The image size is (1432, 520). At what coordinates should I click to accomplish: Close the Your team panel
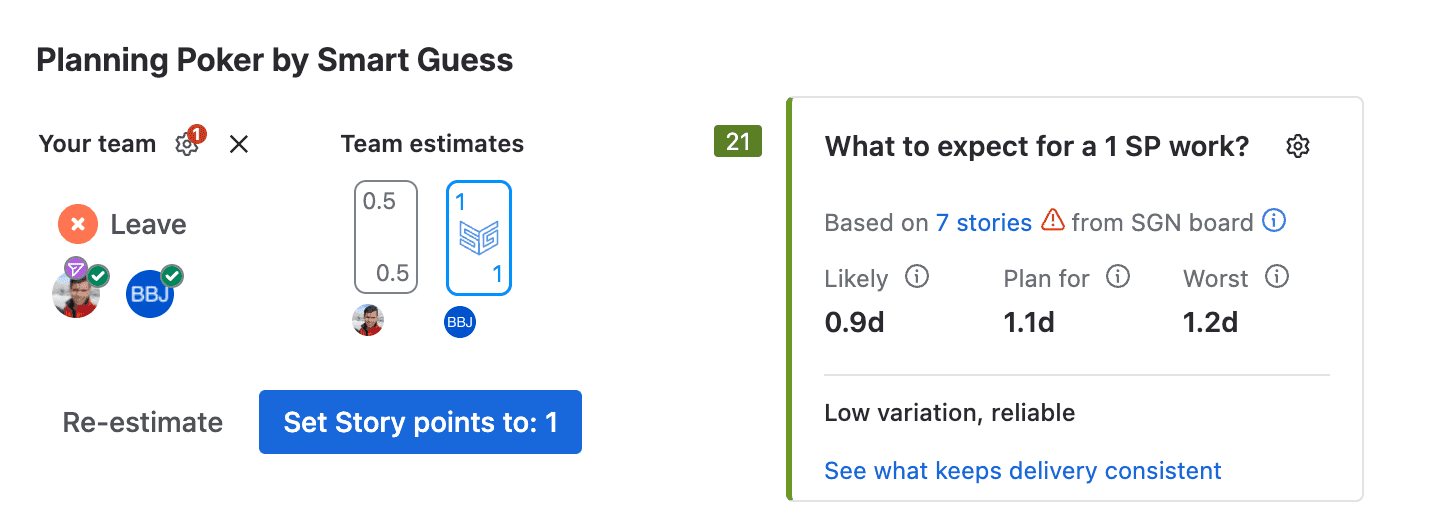(238, 144)
